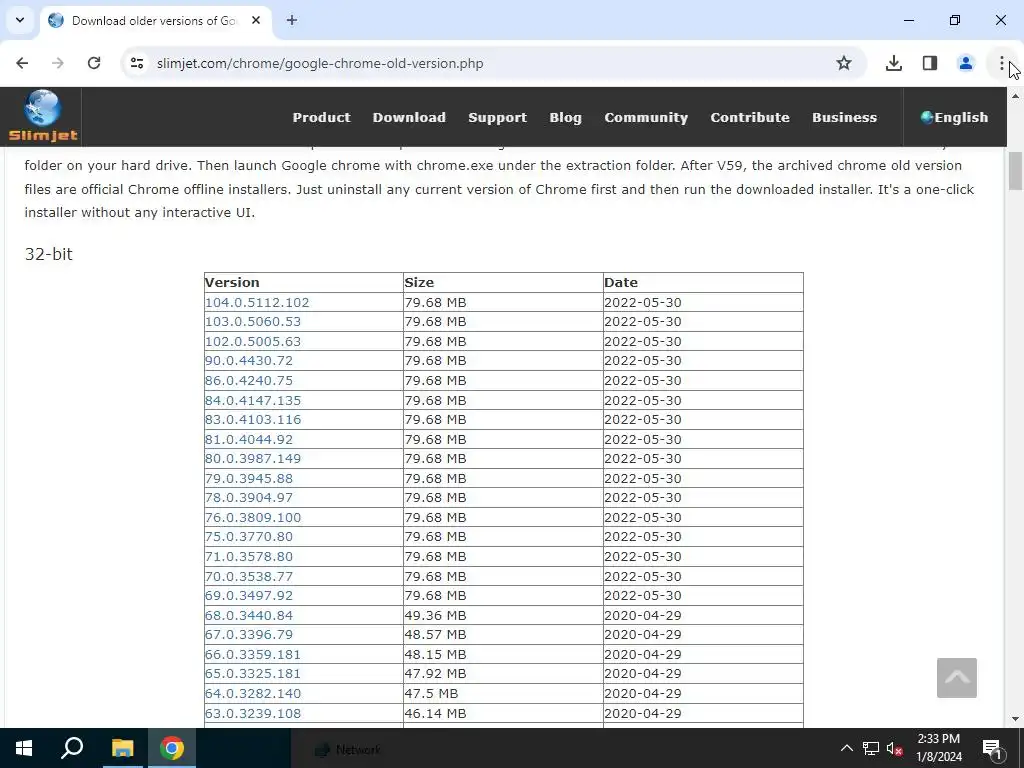Image resolution: width=1024 pixels, height=768 pixels.
Task: Click the scroll-to-top arrow button
Action: [x=957, y=678]
